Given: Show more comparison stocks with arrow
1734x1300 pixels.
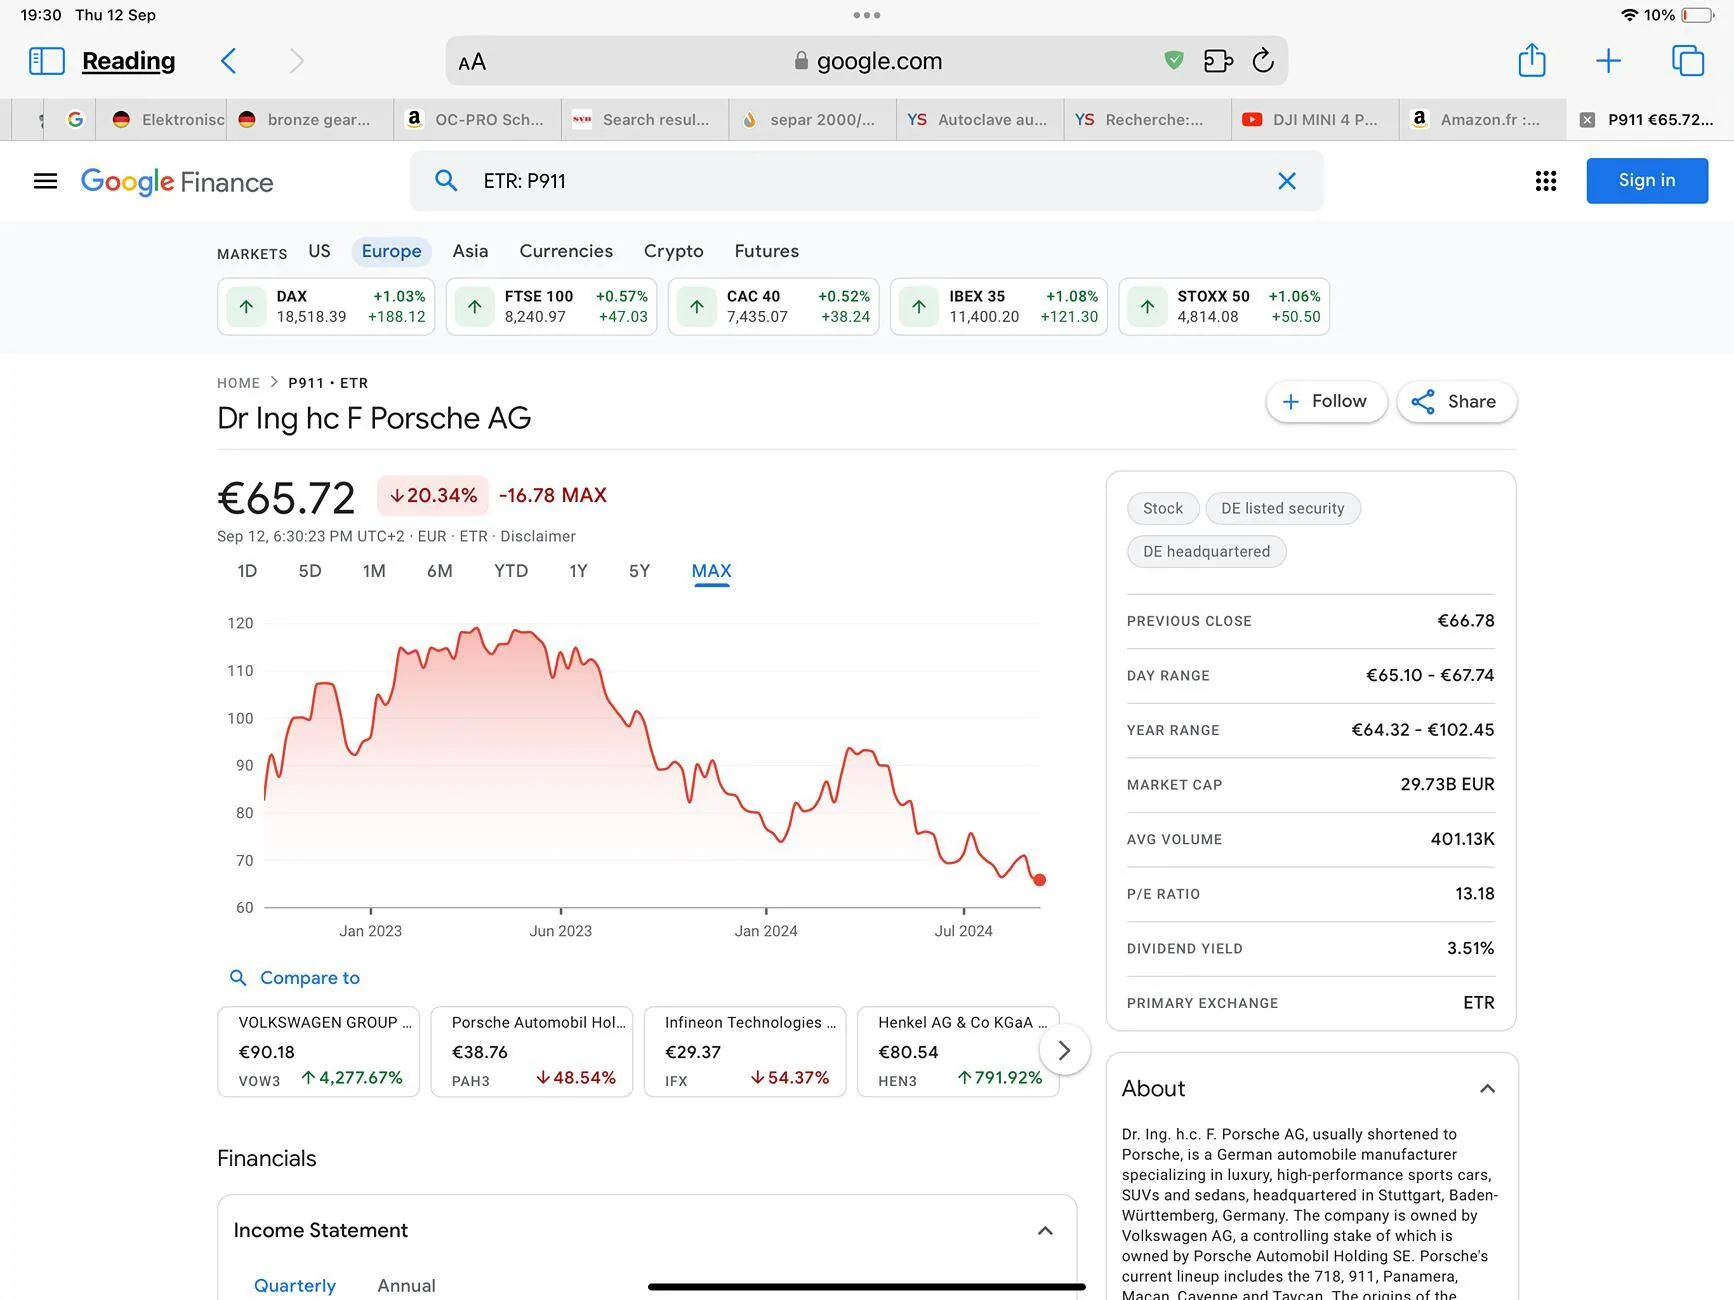Looking at the screenshot, I should pyautogui.click(x=1064, y=1050).
